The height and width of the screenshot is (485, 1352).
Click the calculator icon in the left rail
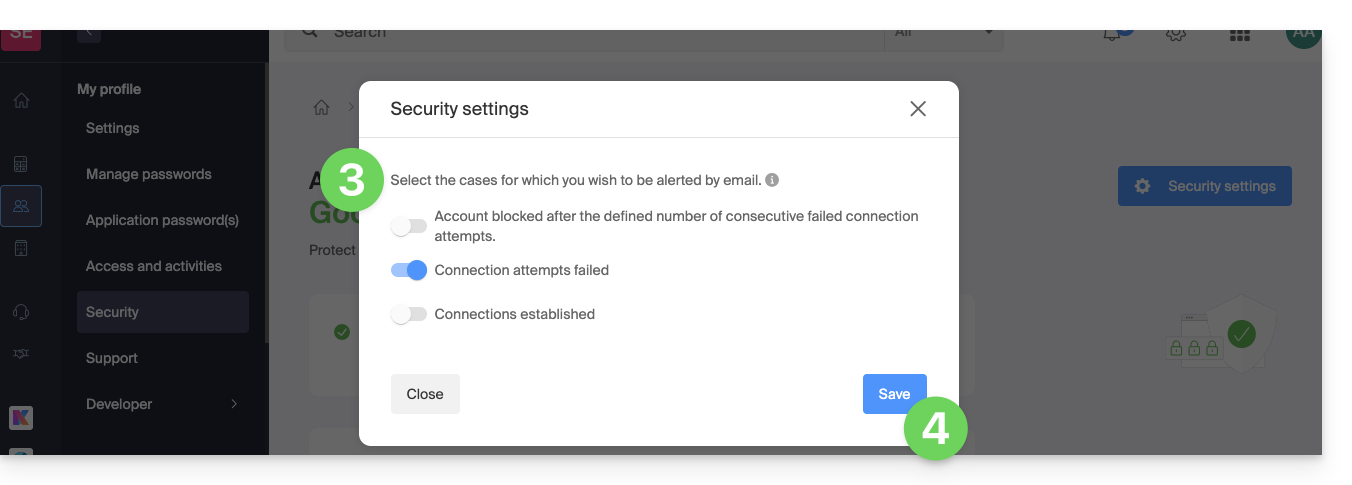tap(21, 164)
